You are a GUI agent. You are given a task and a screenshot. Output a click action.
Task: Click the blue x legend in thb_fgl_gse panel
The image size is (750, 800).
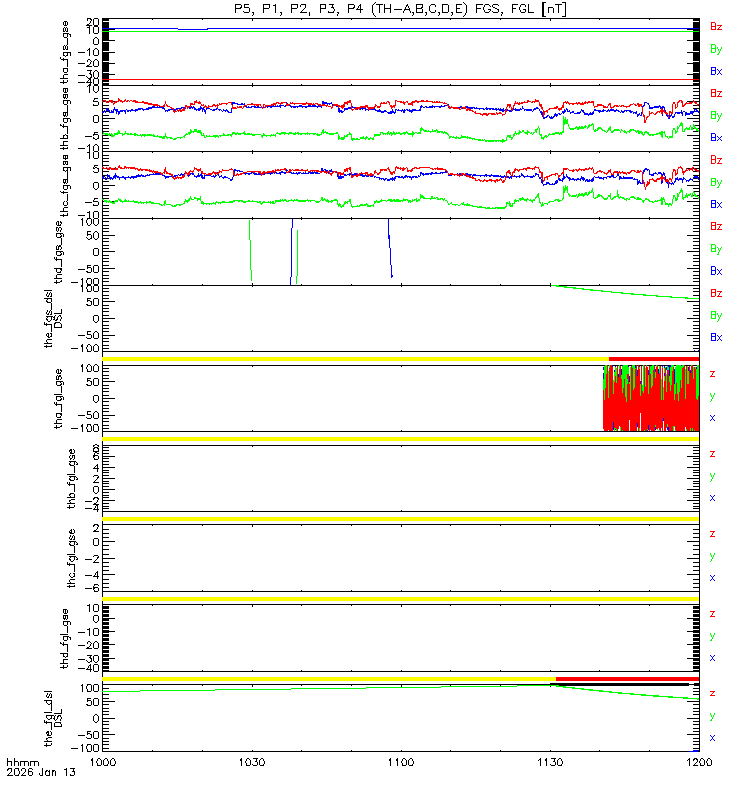point(712,498)
